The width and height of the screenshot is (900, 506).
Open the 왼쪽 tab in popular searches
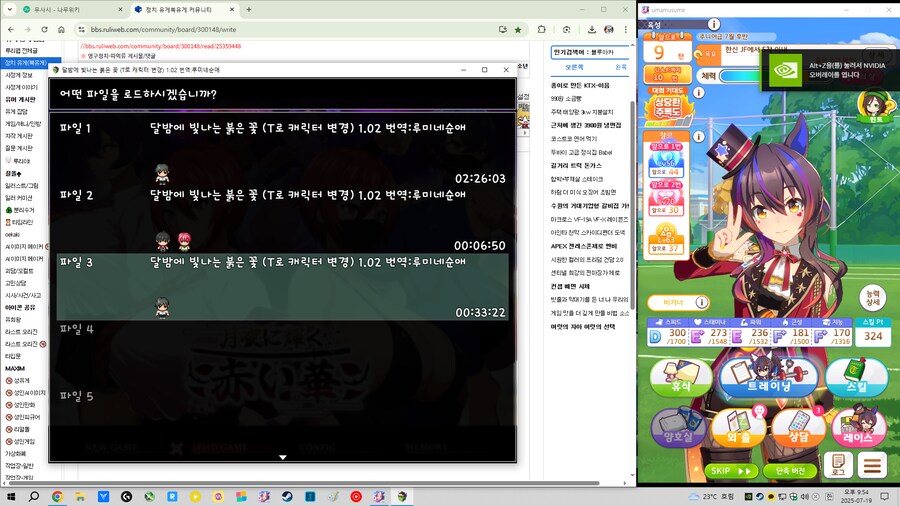tap(620, 67)
